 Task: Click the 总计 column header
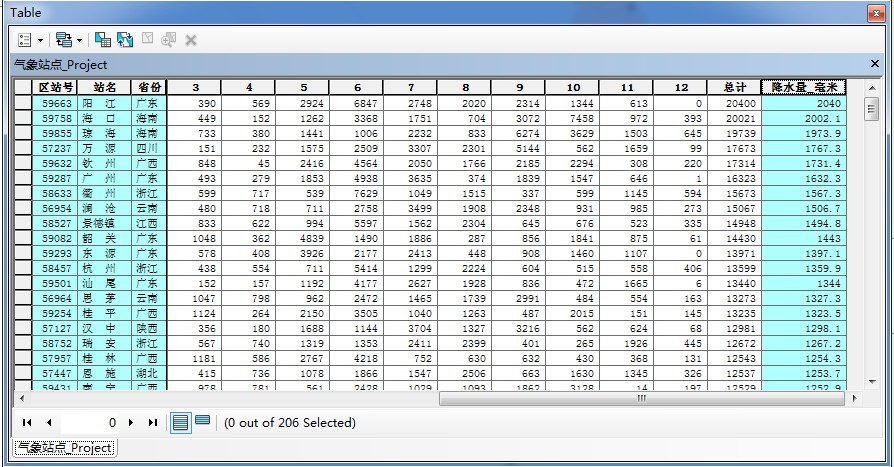734,87
